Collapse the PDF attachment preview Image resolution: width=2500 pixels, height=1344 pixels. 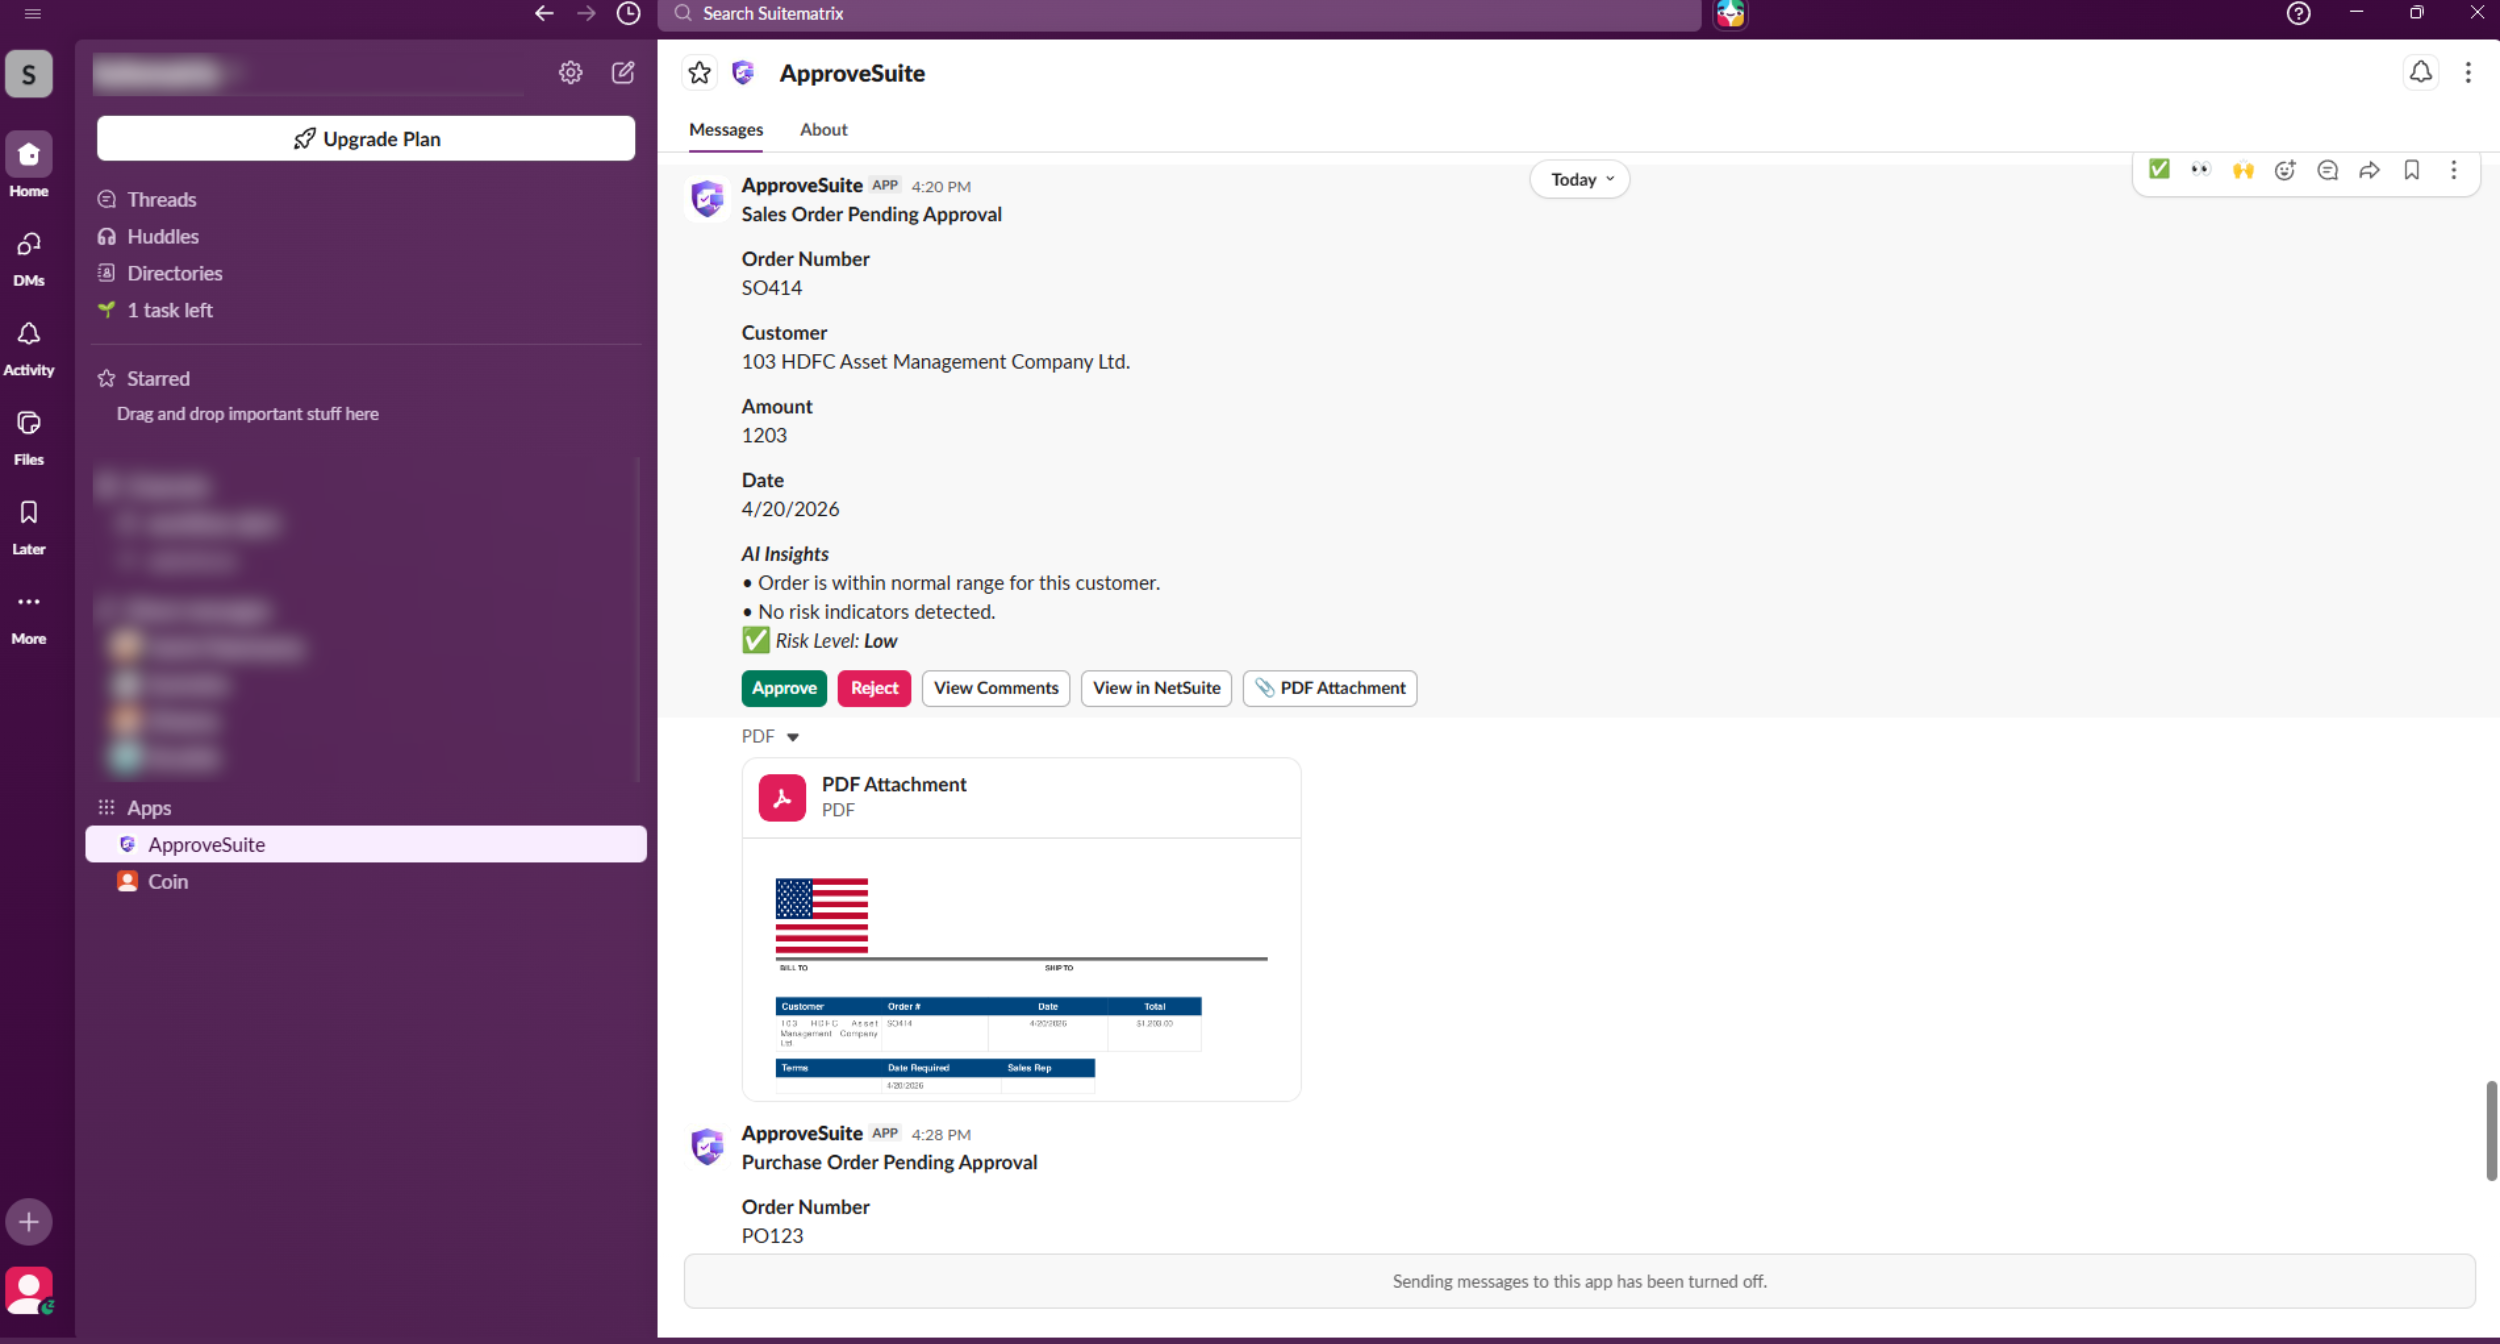coord(792,737)
